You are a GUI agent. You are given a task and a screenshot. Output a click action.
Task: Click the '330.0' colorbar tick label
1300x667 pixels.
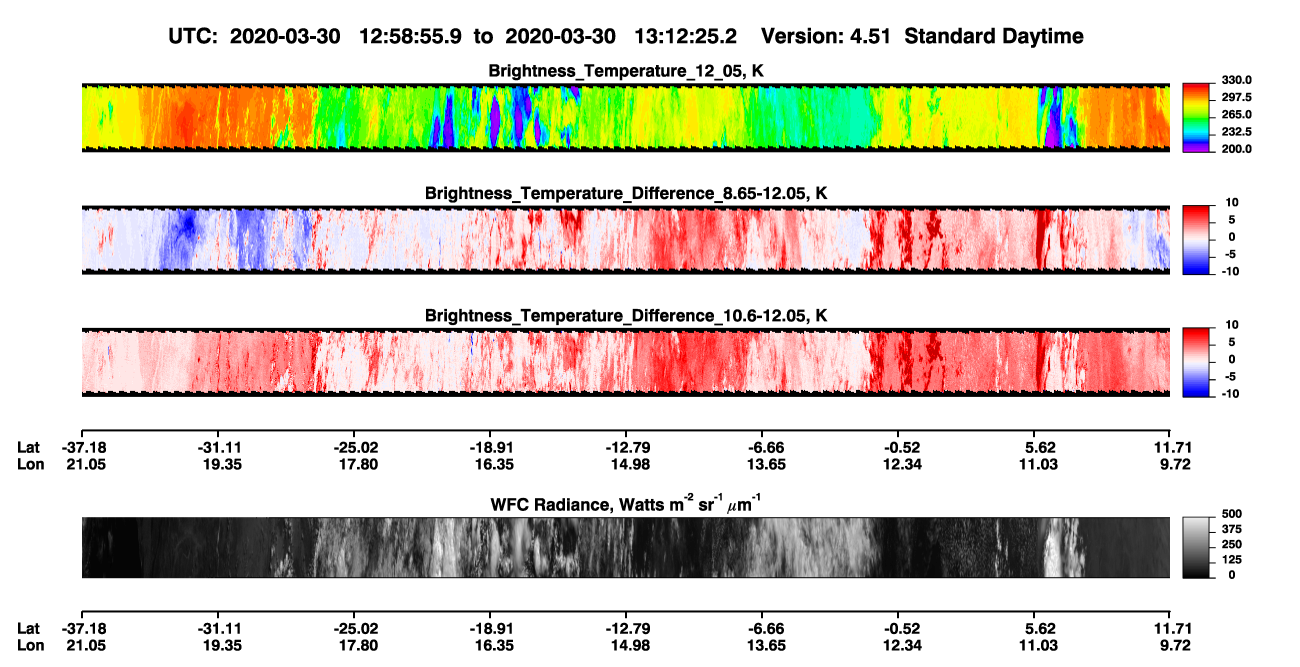coord(1235,80)
